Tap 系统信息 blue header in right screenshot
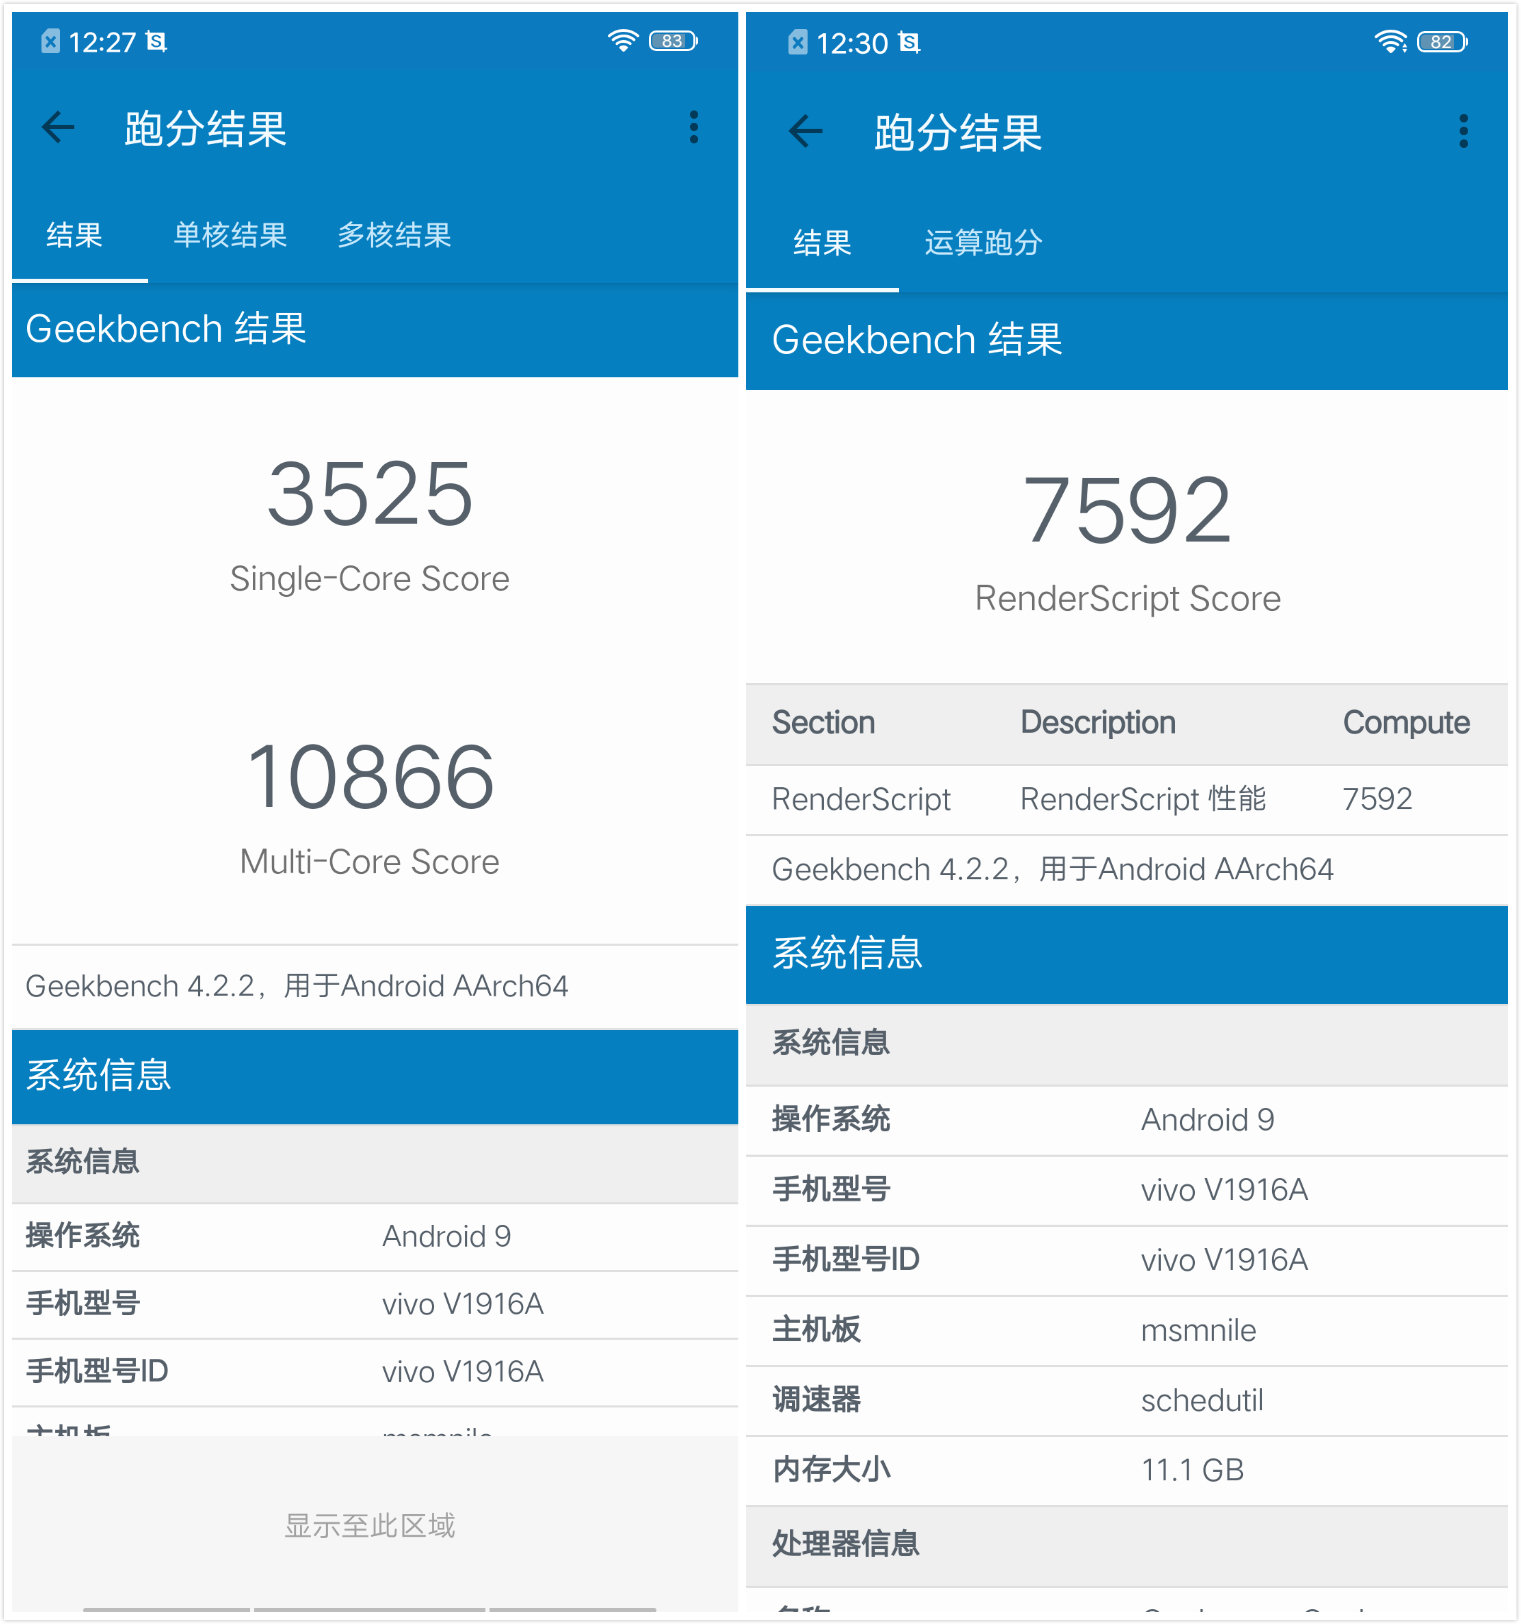 coord(1127,954)
